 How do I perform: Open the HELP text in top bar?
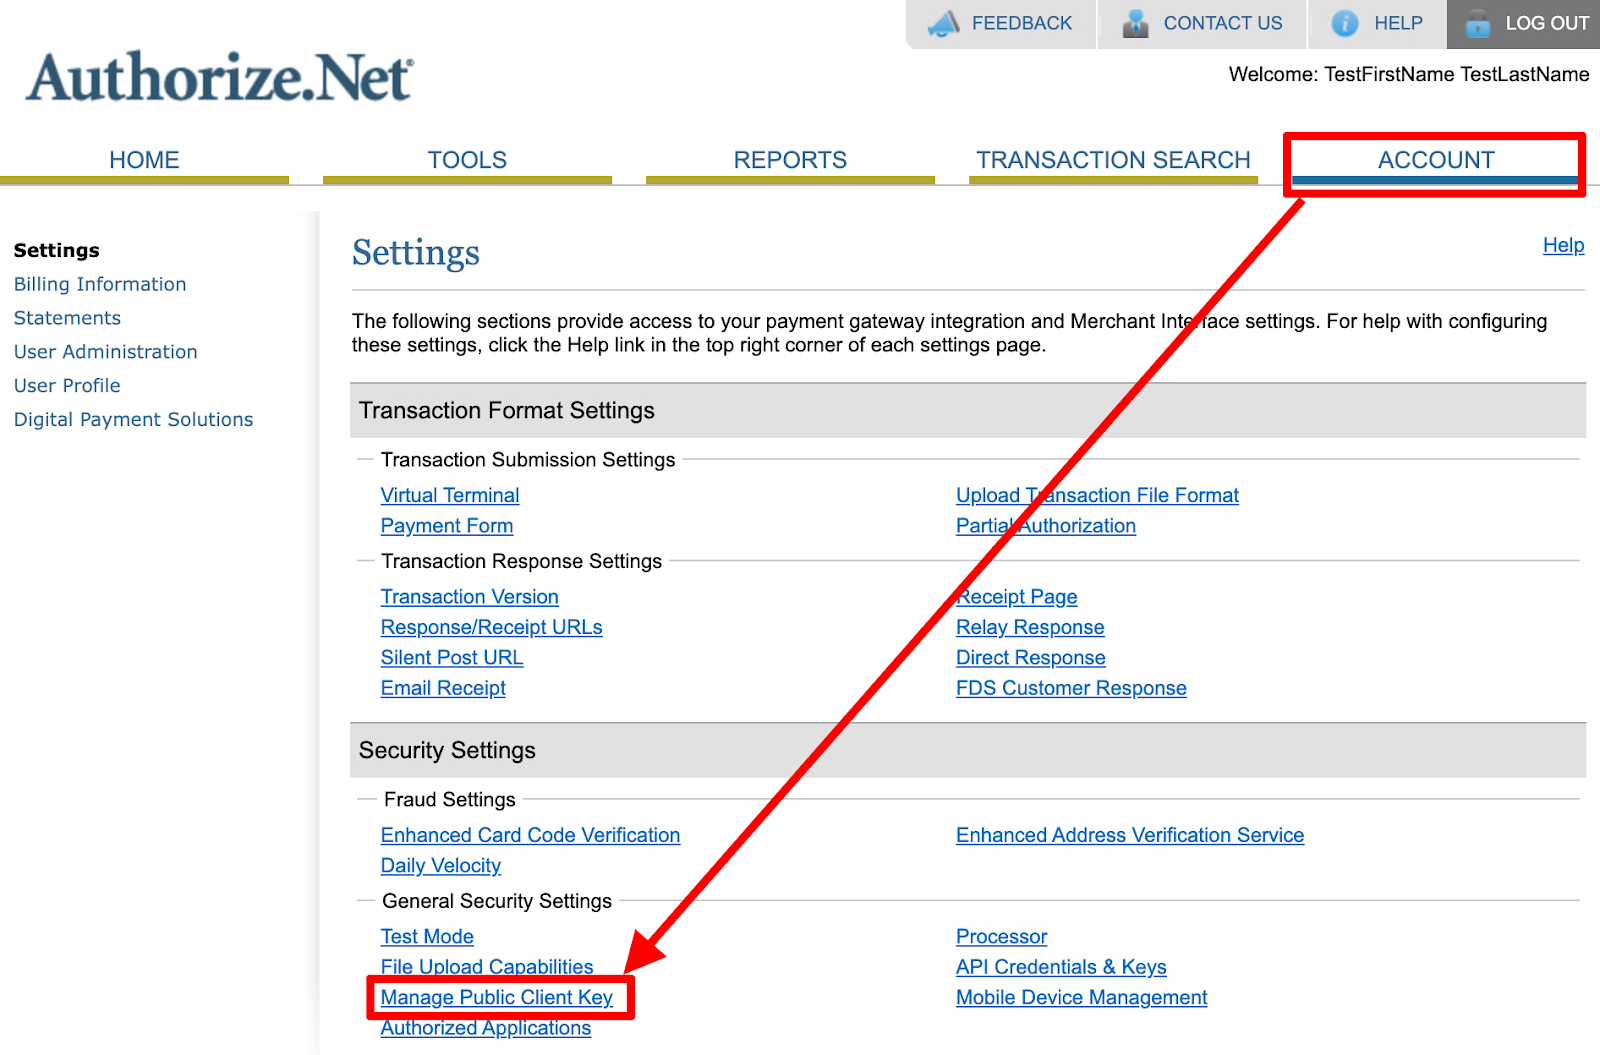coord(1398,23)
